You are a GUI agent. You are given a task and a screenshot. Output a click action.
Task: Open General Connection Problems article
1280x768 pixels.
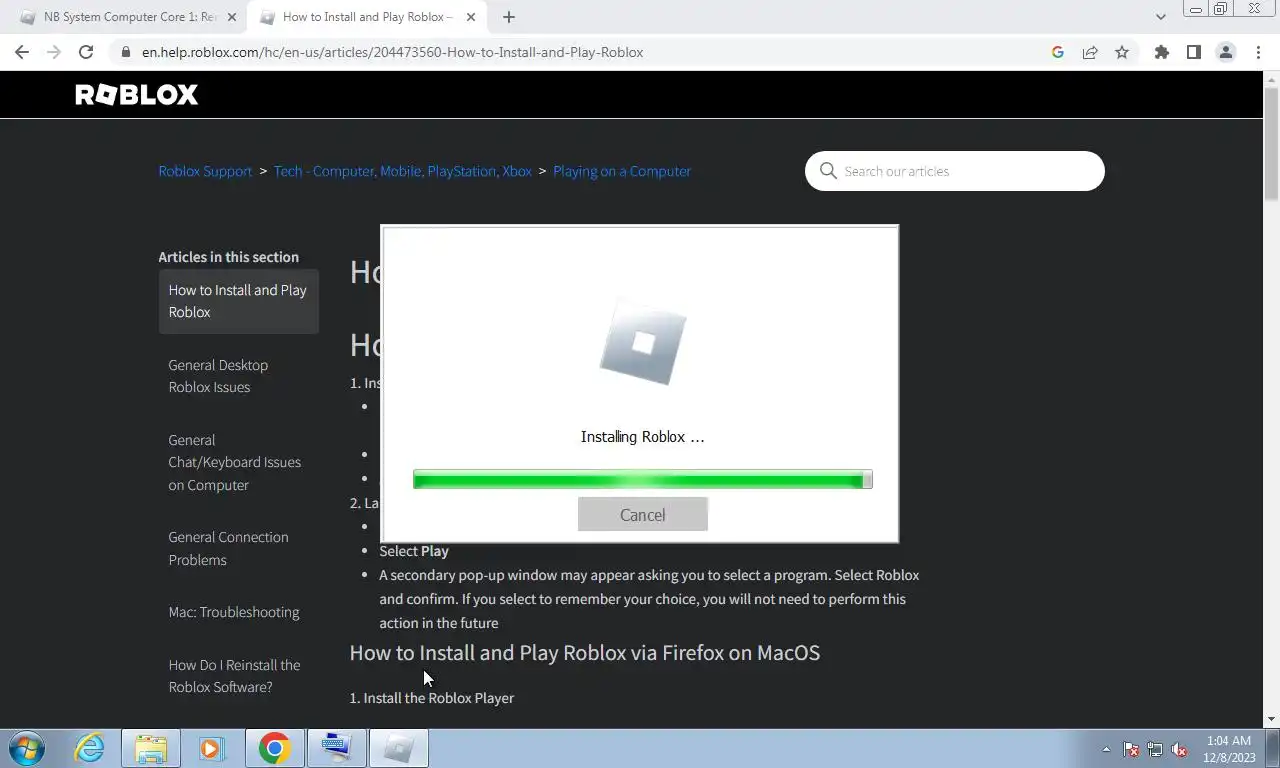pos(228,548)
